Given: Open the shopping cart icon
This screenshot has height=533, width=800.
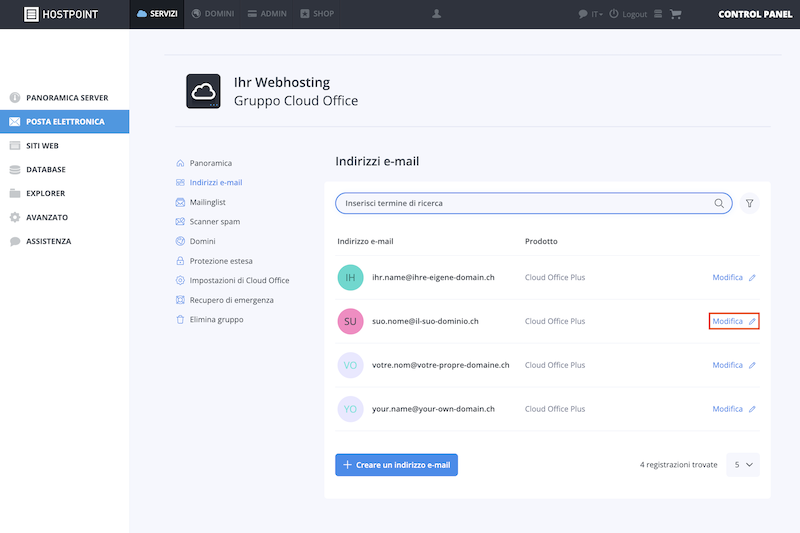Looking at the screenshot, I should coord(676,14).
